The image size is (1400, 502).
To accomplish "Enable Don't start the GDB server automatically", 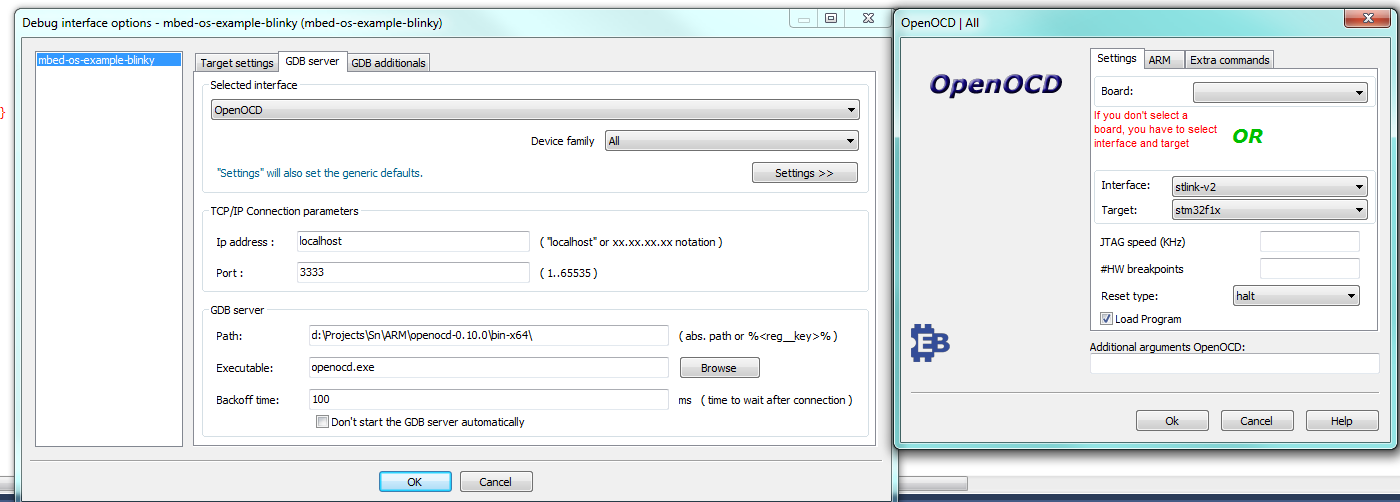I will click(x=322, y=422).
